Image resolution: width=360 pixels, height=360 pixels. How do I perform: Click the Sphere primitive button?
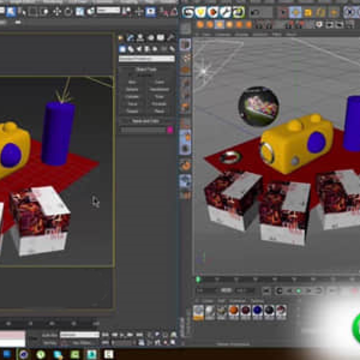pos(132,89)
